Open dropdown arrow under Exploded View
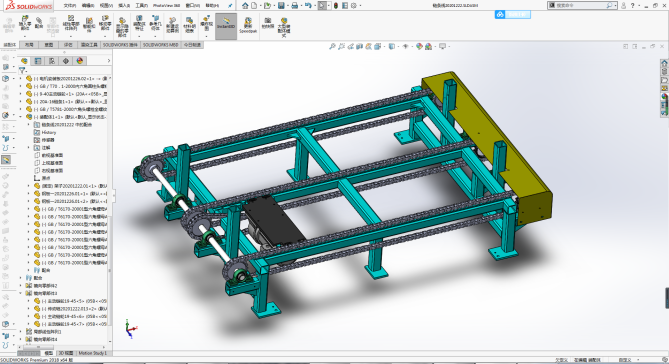The width and height of the screenshot is (669, 364). (207, 36)
